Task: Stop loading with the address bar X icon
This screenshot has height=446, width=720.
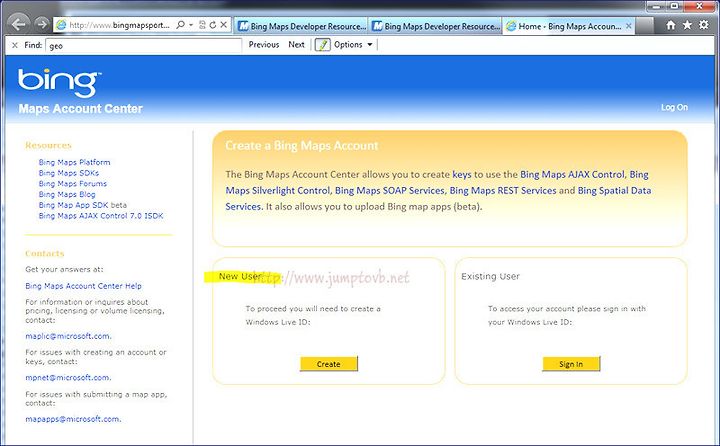Action: point(224,25)
